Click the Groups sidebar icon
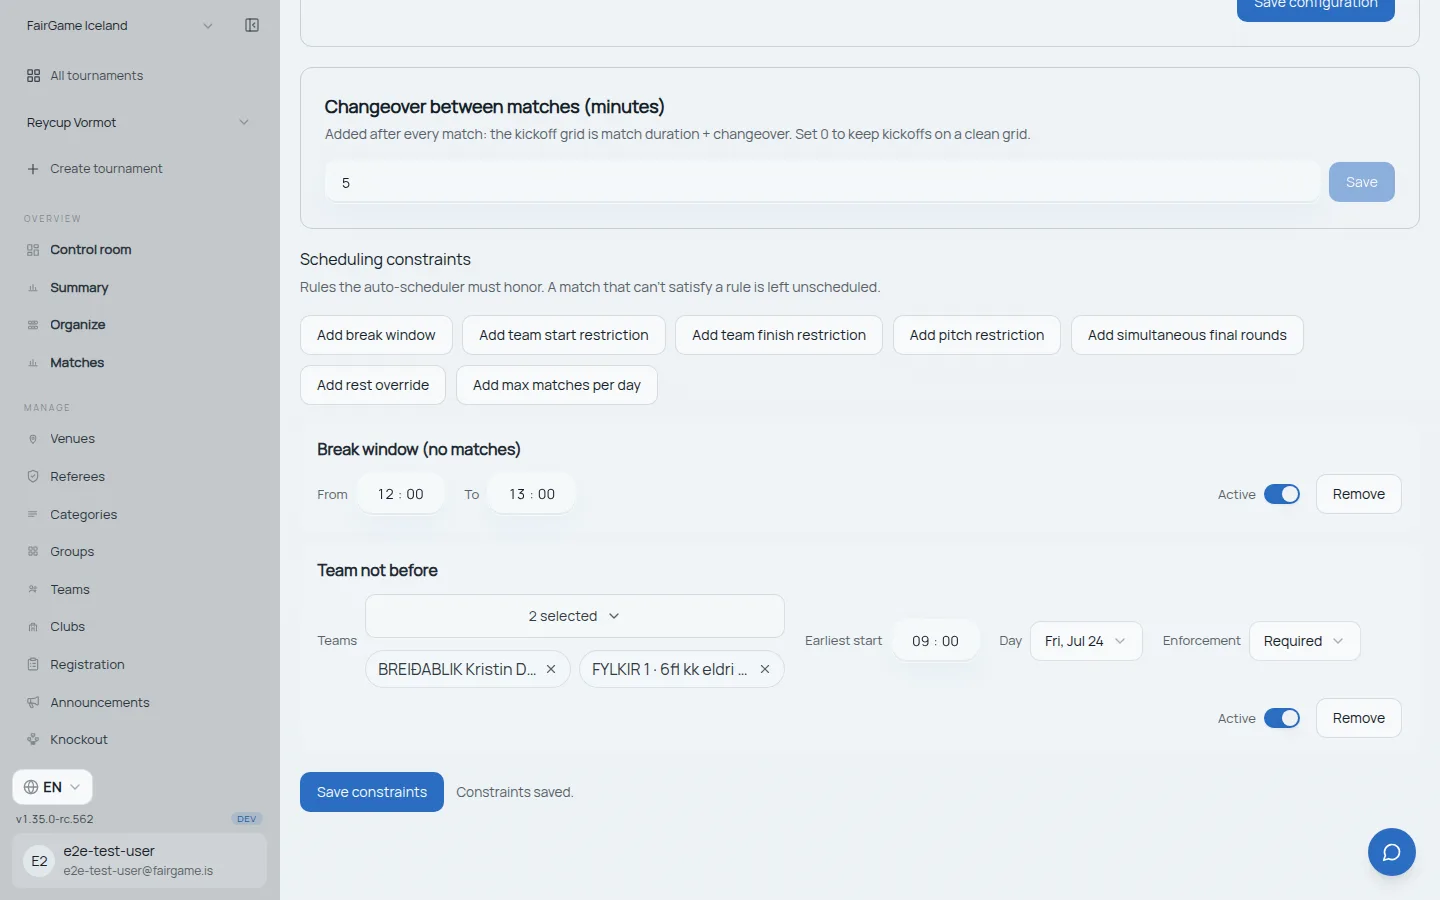This screenshot has height=900, width=1440. [33, 552]
